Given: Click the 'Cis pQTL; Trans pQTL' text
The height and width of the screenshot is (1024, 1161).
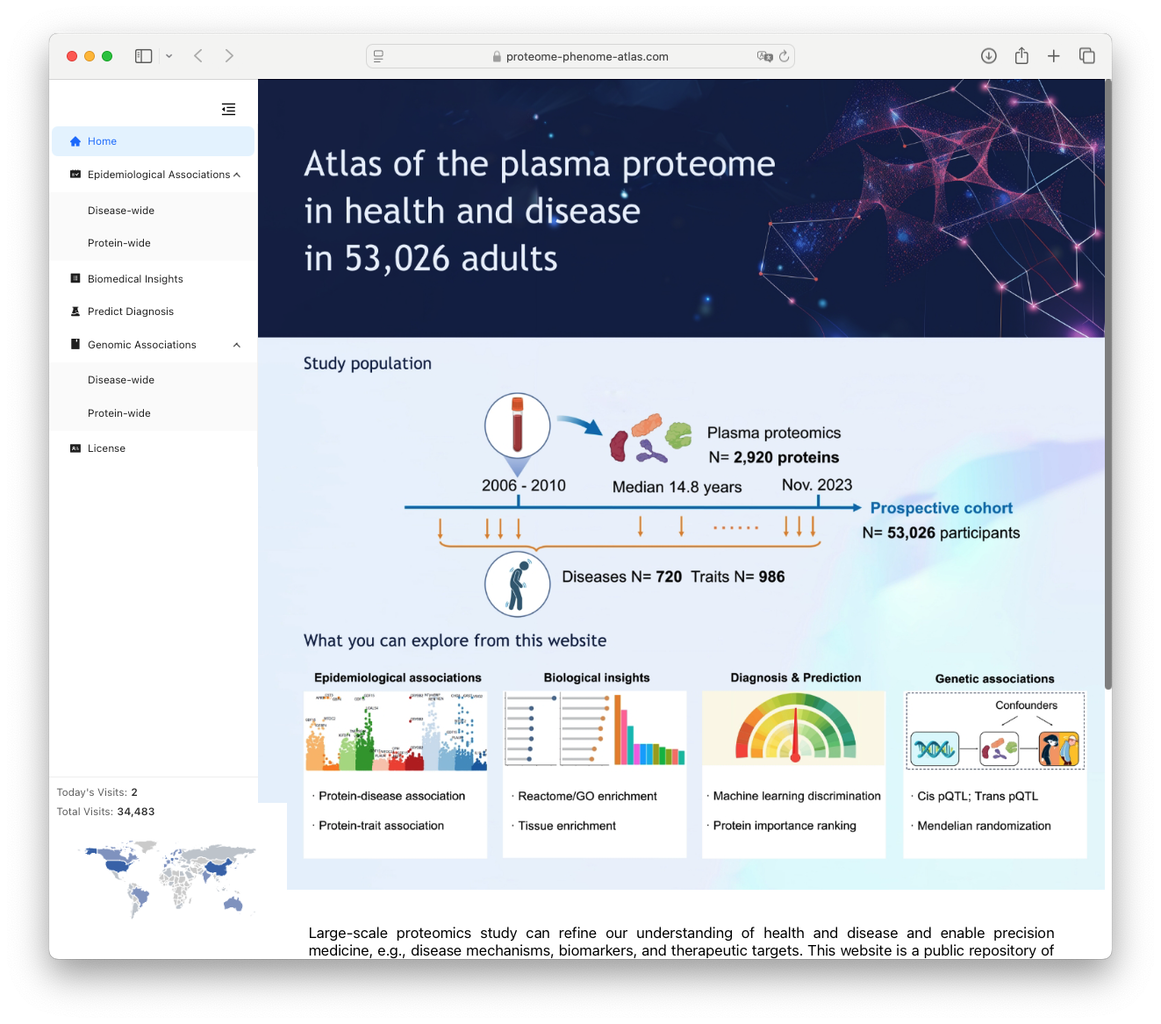Looking at the screenshot, I should (977, 796).
